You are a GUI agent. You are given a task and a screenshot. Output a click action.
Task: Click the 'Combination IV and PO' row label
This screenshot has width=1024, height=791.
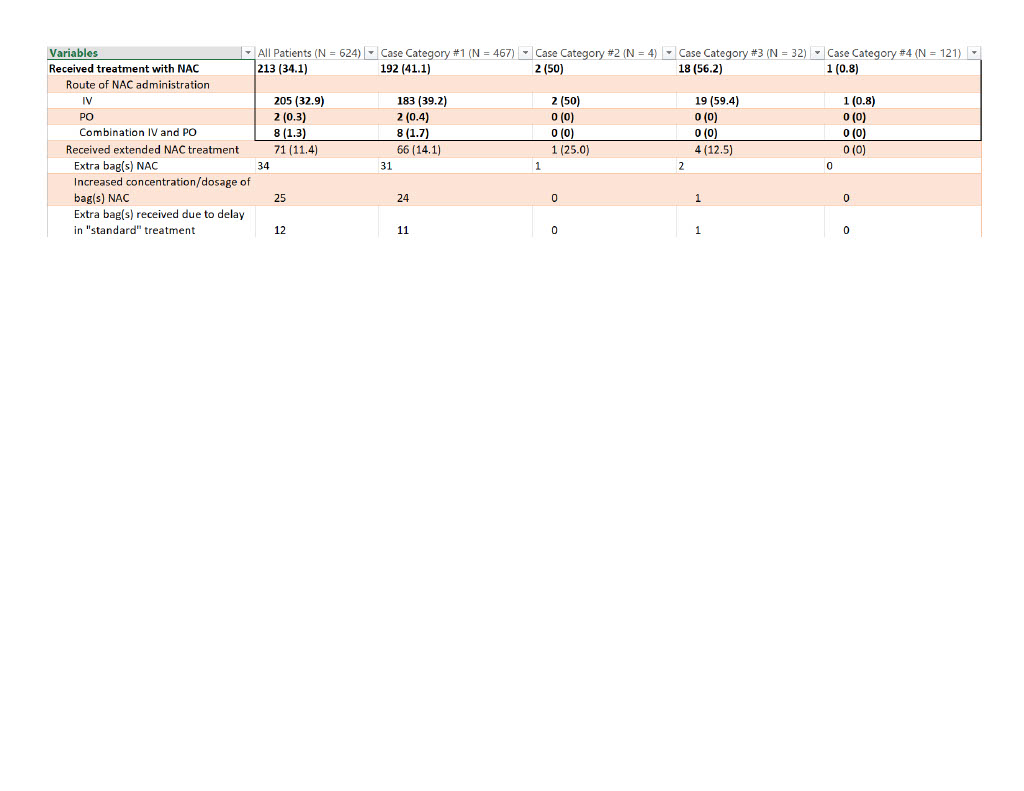(x=138, y=133)
